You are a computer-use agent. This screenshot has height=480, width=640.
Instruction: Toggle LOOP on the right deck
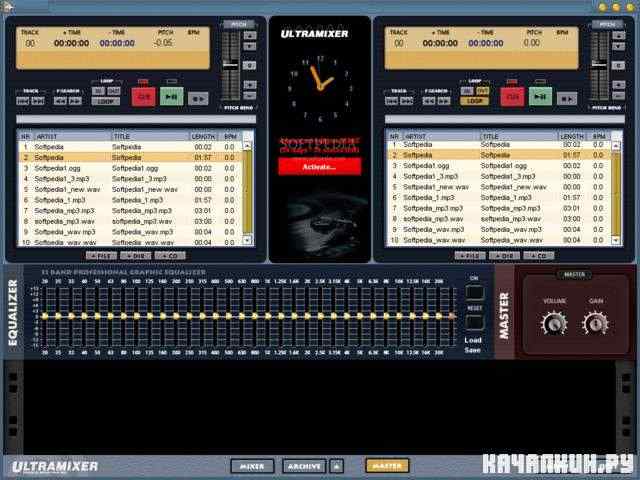(x=474, y=101)
